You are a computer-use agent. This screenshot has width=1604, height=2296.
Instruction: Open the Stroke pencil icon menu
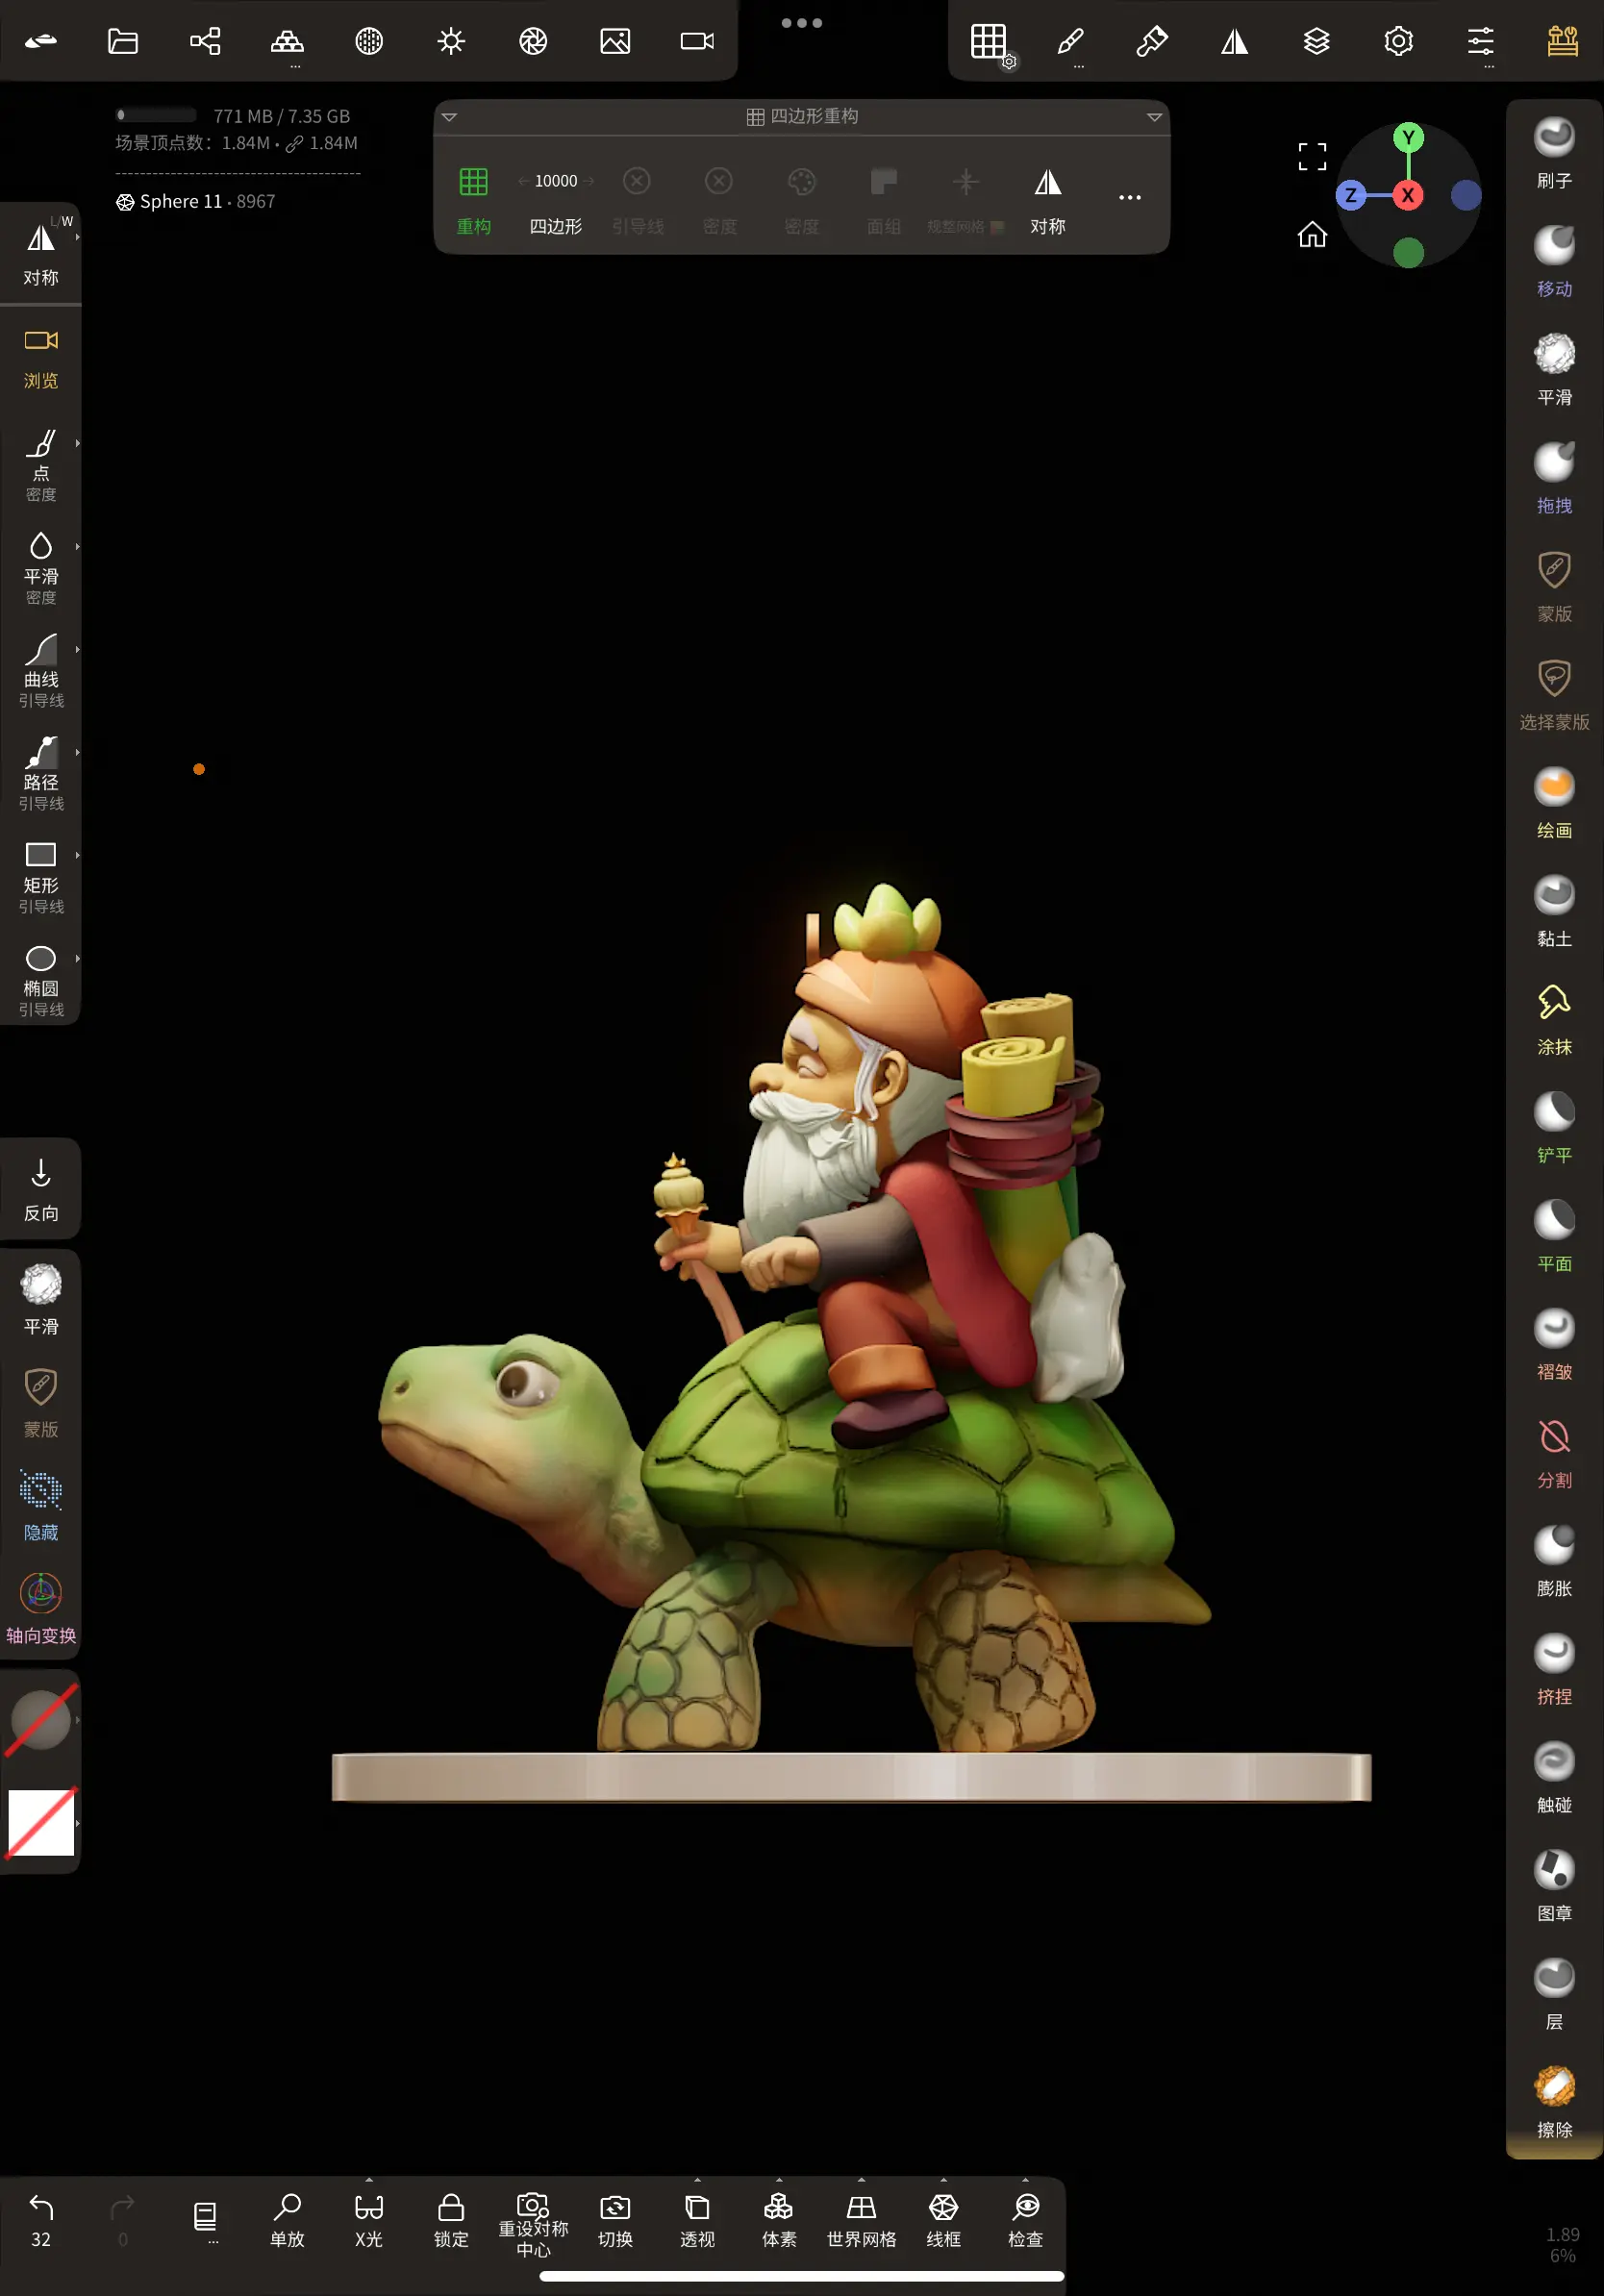(x=1071, y=41)
